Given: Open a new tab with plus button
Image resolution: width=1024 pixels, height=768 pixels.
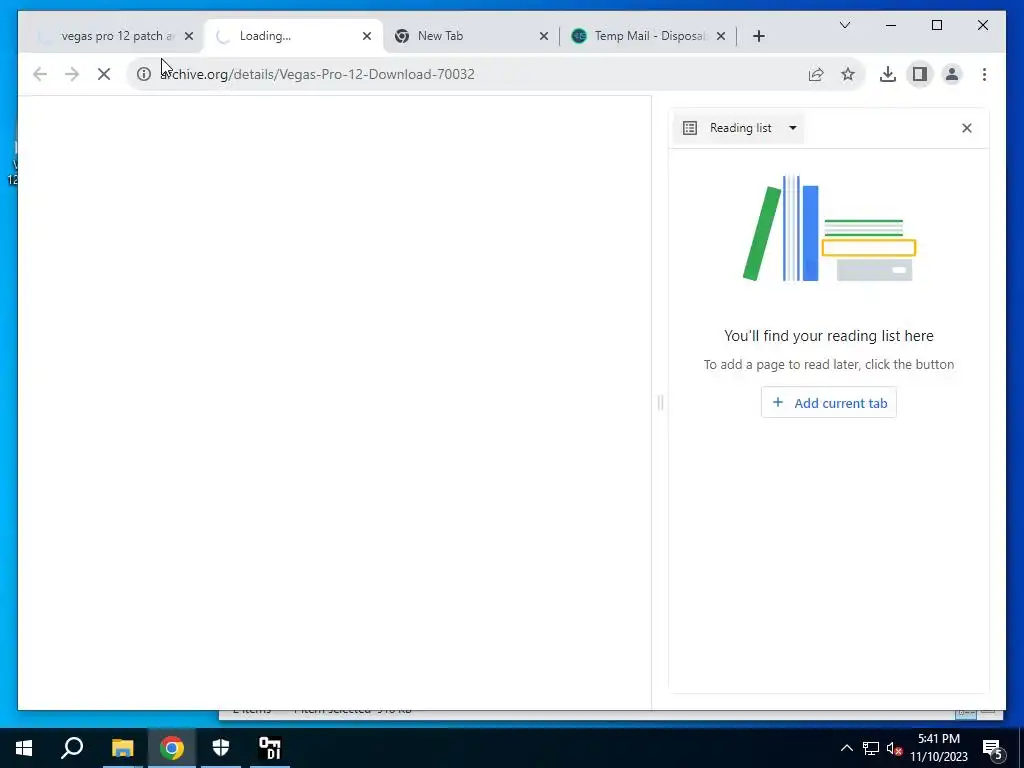Looking at the screenshot, I should [759, 36].
